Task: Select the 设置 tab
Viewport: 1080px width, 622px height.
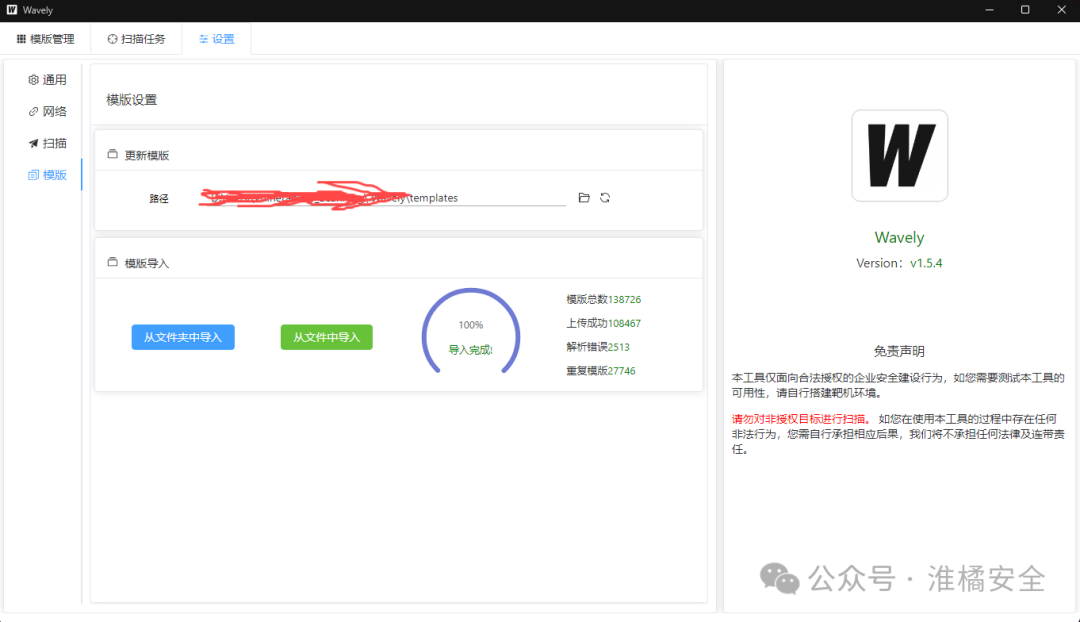Action: [216, 39]
